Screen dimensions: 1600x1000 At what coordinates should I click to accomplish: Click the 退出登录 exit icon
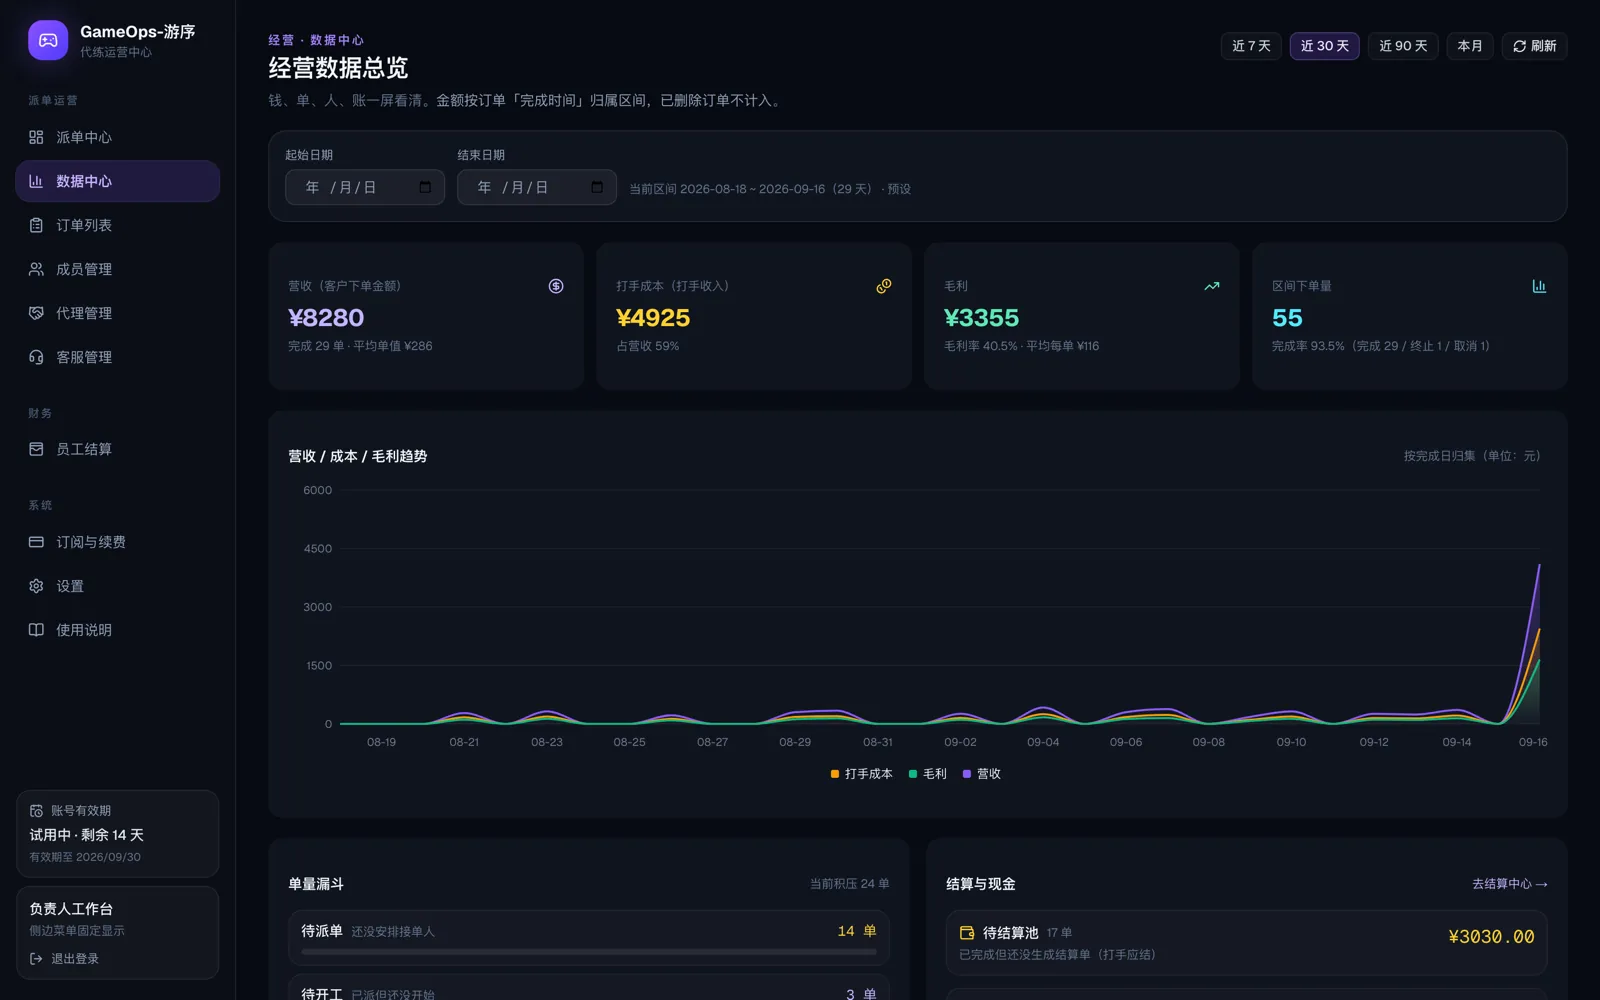(x=36, y=959)
